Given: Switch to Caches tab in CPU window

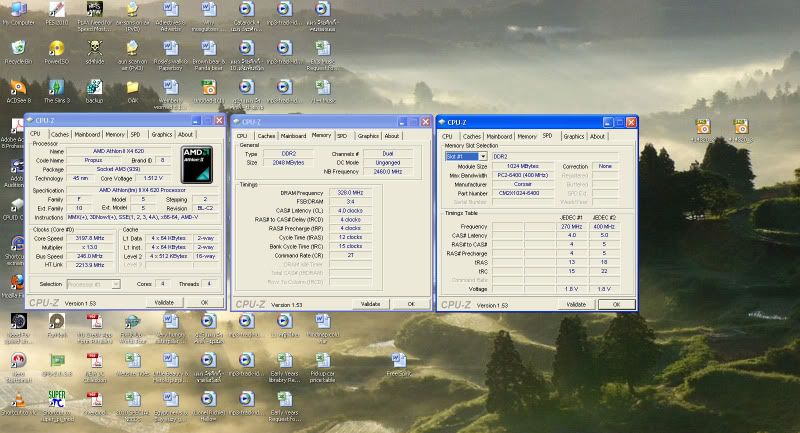Looking at the screenshot, I should tap(60, 134).
